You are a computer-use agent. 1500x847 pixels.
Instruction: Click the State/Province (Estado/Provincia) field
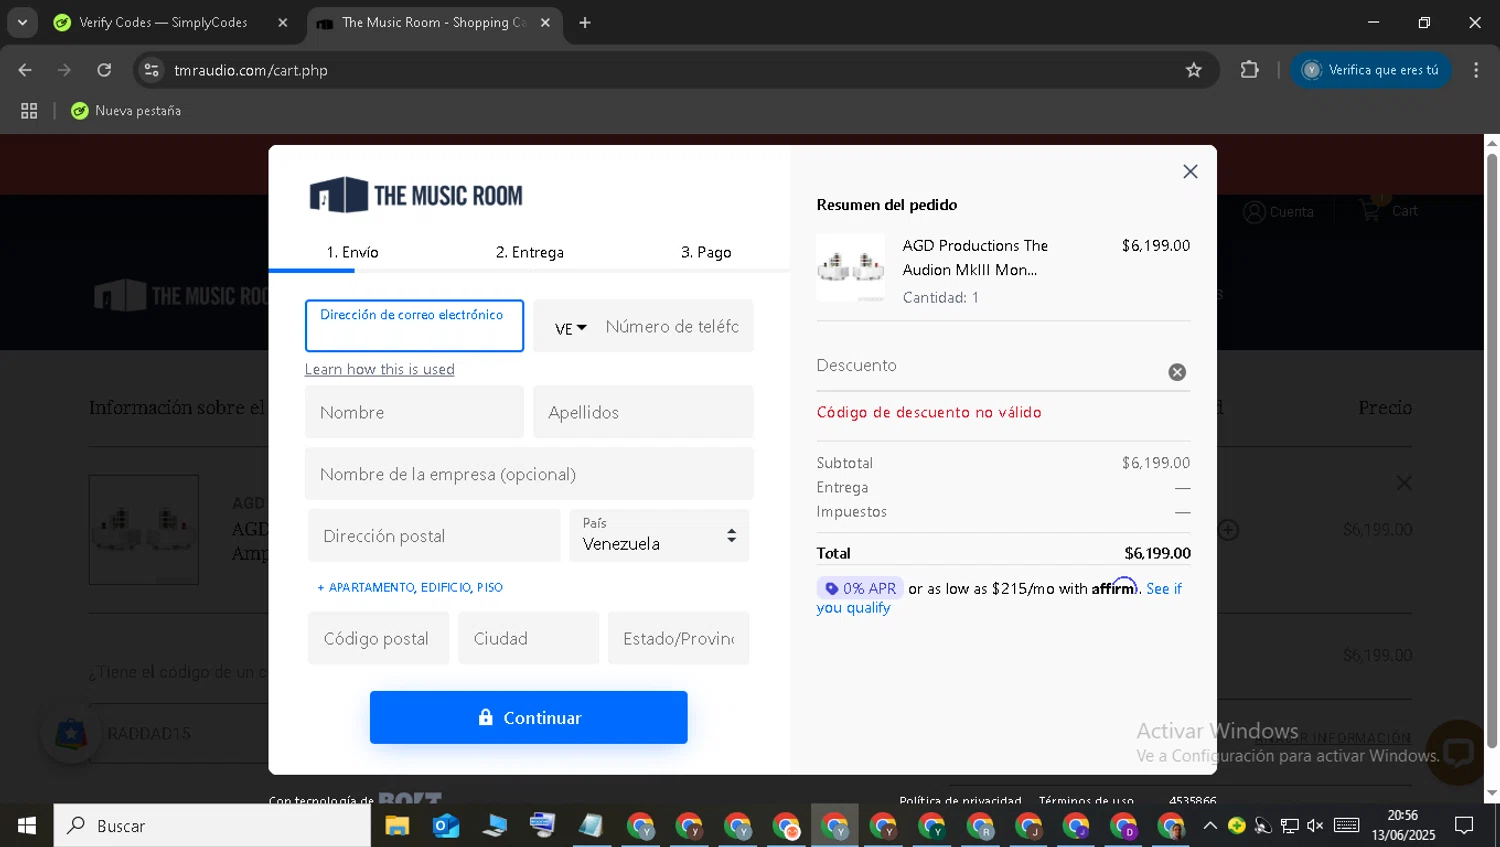tap(678, 638)
